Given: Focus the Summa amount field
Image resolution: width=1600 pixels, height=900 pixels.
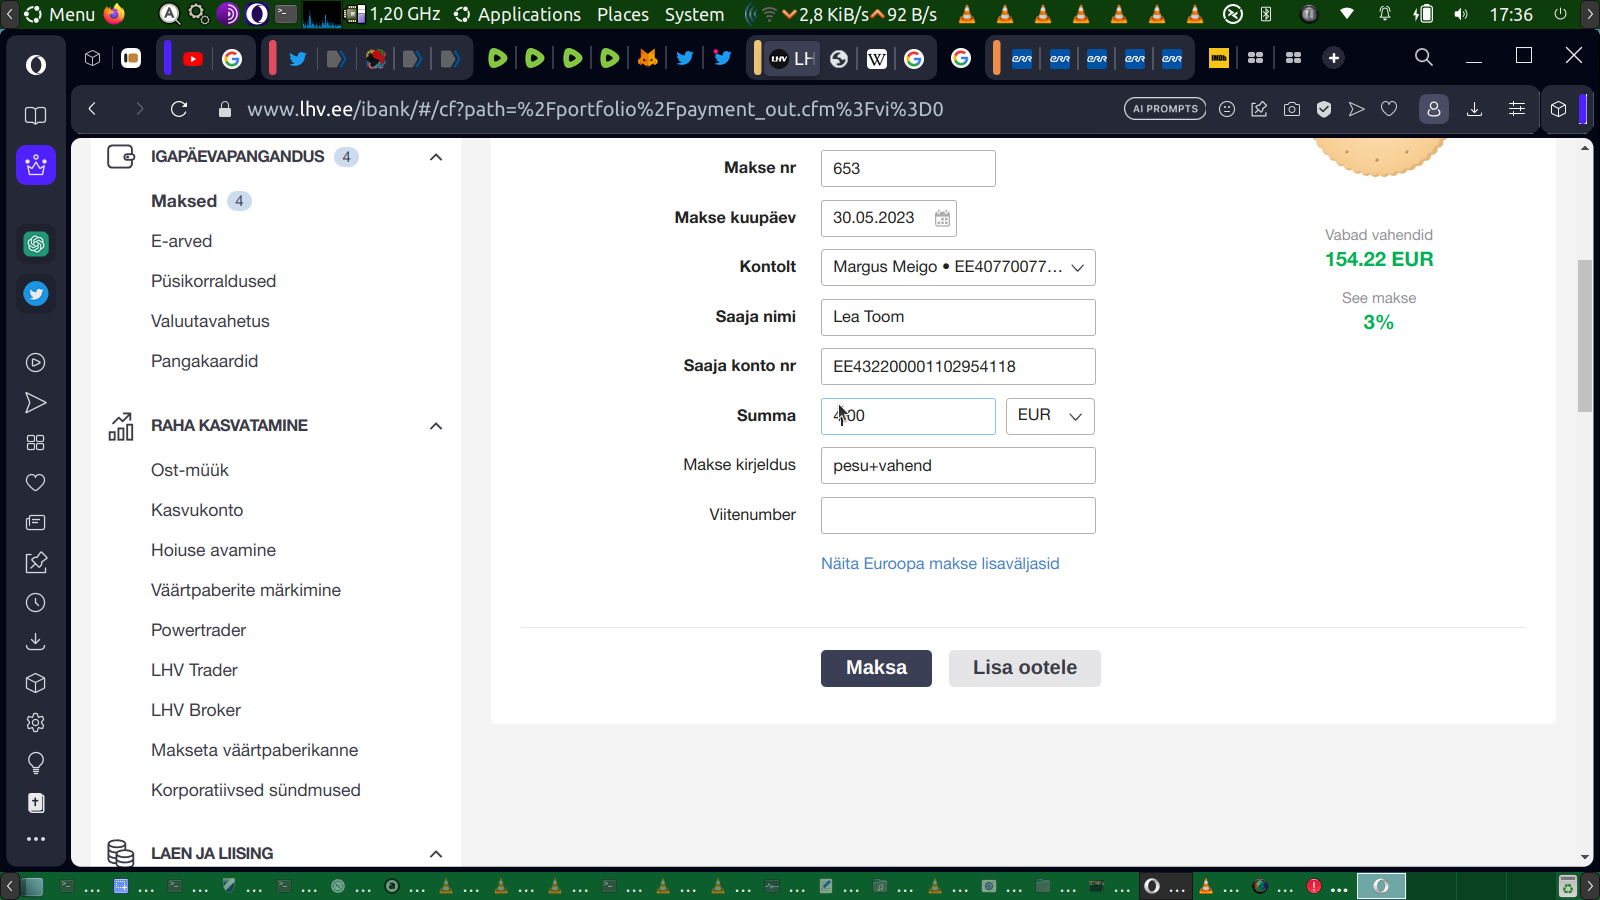Looking at the screenshot, I should [908, 416].
